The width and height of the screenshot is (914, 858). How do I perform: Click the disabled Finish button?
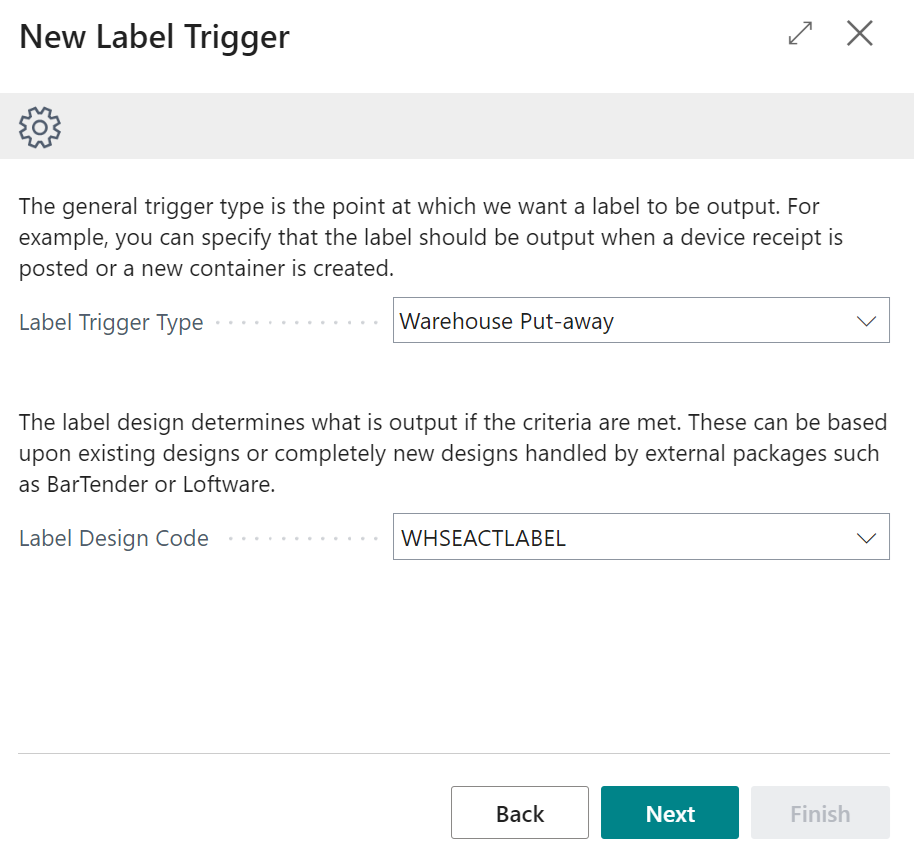(820, 812)
